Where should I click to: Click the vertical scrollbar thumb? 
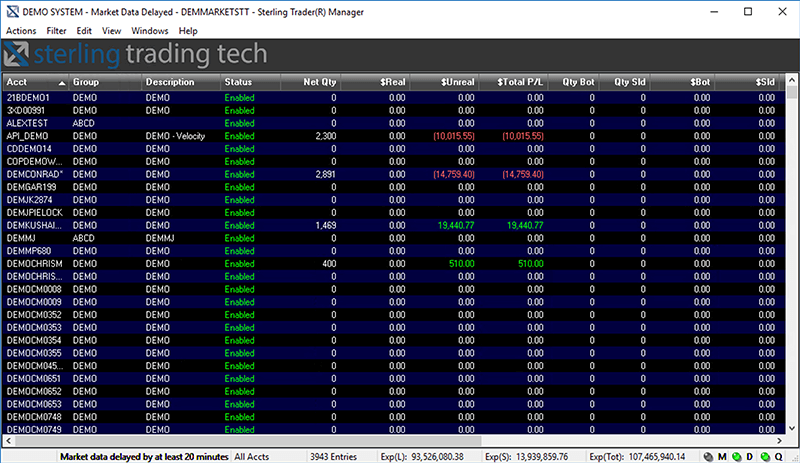[x=792, y=92]
